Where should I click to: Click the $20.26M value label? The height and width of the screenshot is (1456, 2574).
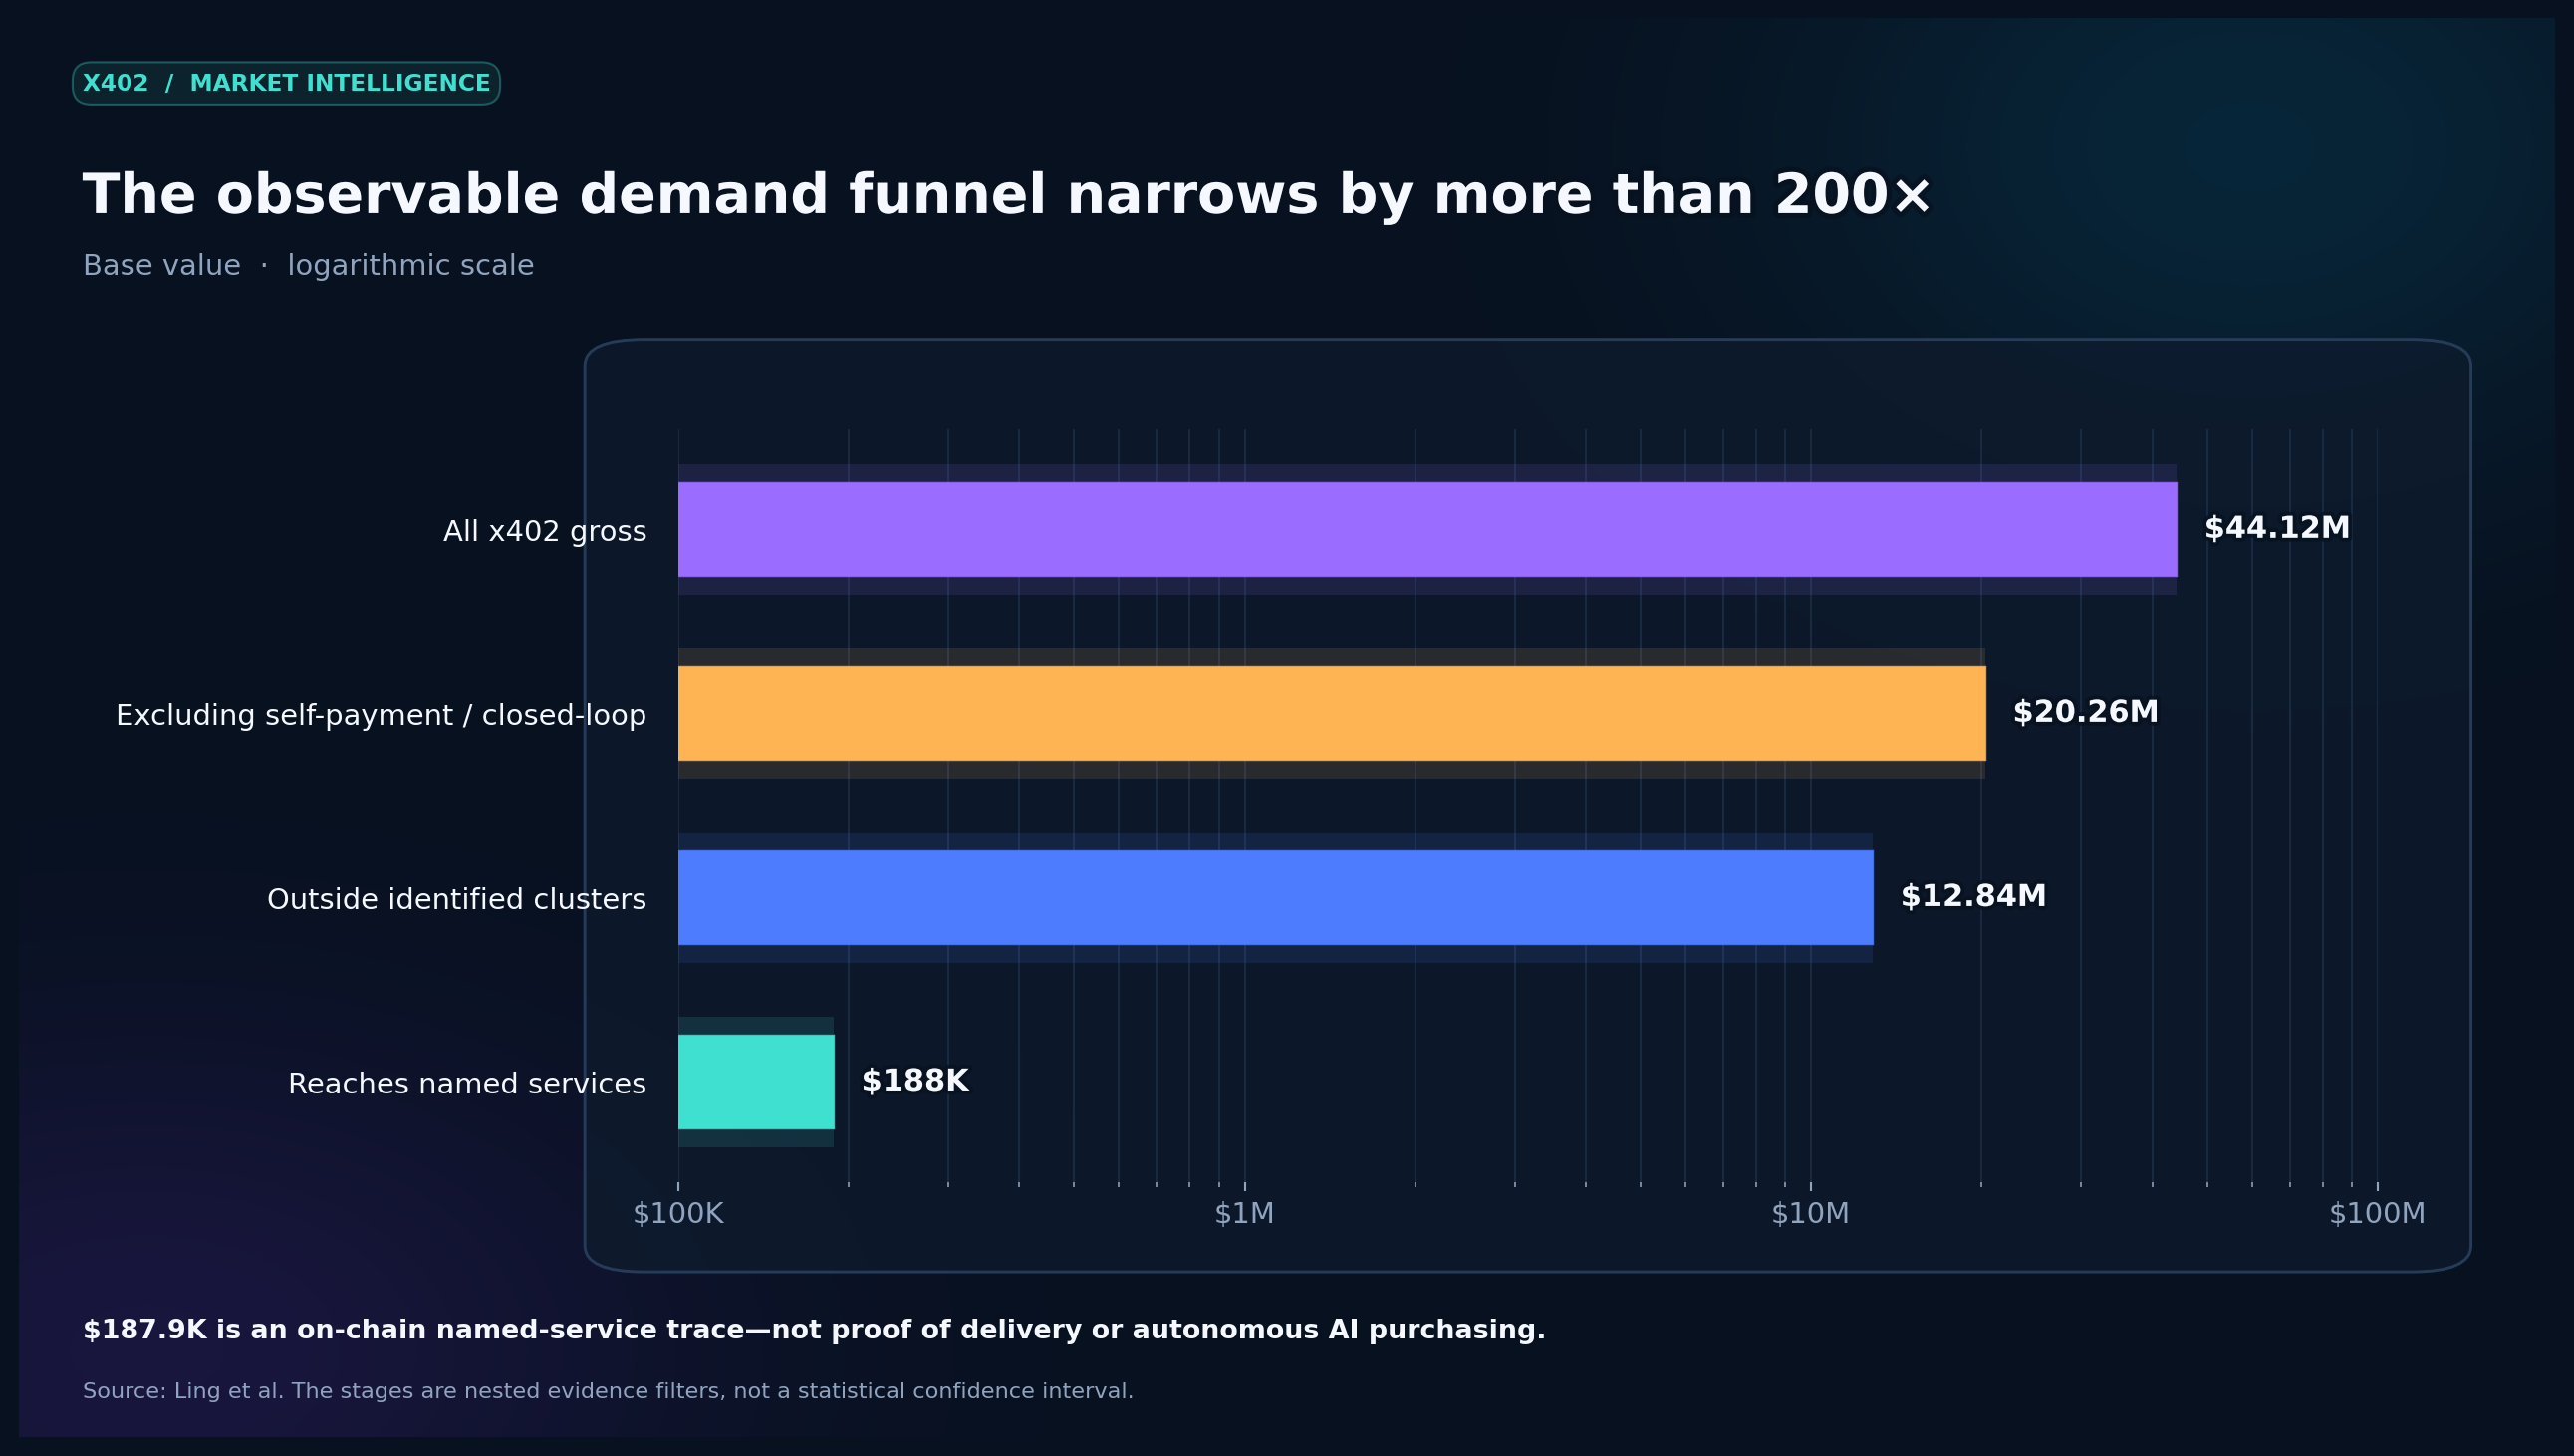click(2085, 712)
